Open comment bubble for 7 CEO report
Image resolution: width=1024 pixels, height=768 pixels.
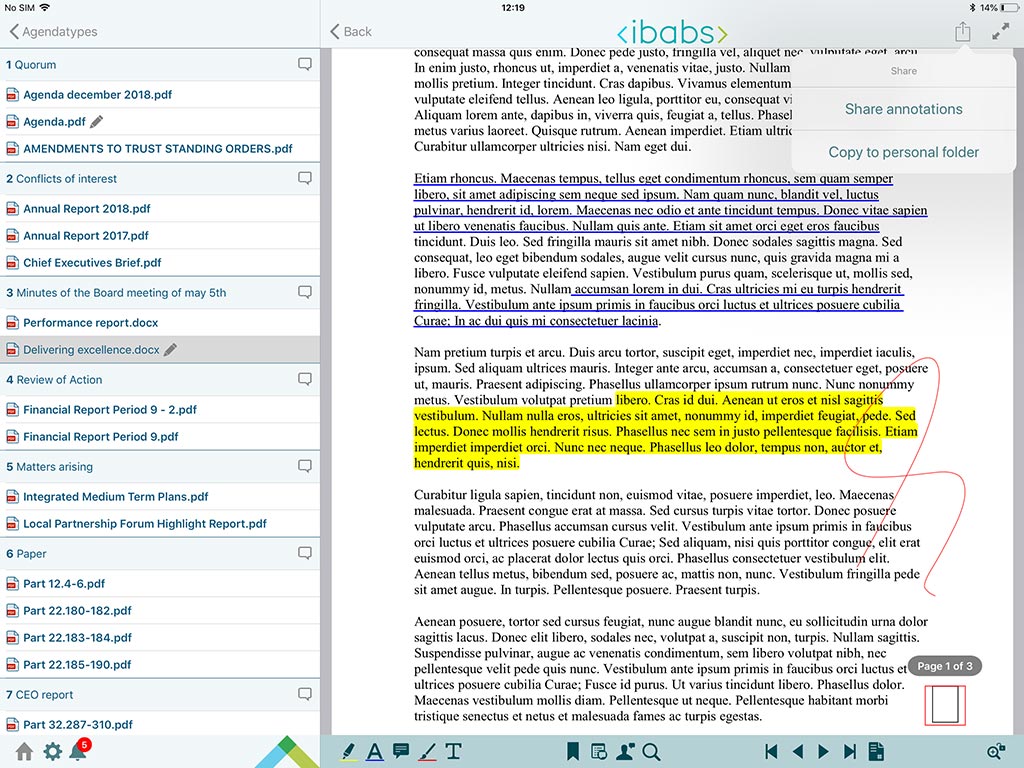[x=304, y=694]
